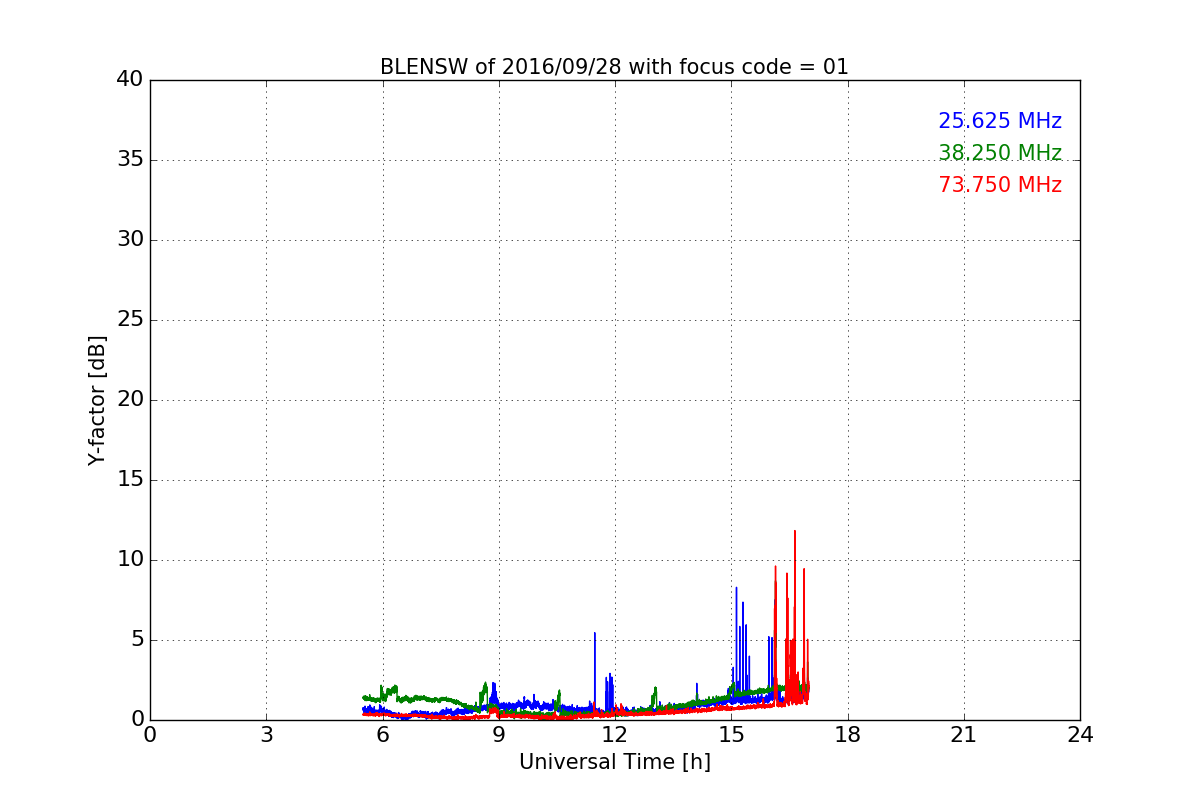The image size is (1200, 800).
Task: Click the y-axis tick label 25
Action: pyautogui.click(x=129, y=320)
